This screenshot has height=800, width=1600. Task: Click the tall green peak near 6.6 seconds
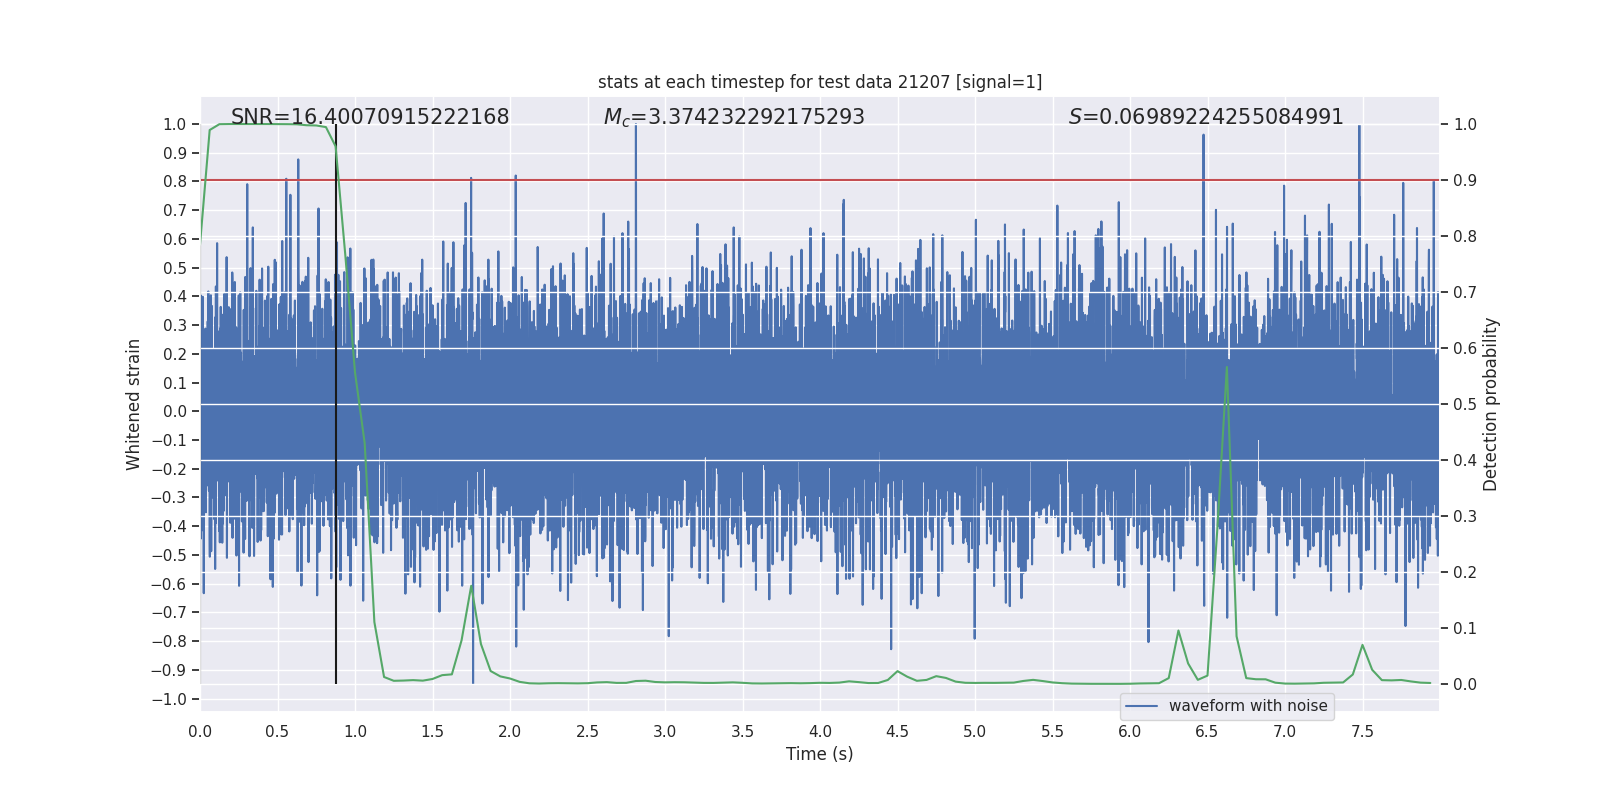[x=1226, y=368]
